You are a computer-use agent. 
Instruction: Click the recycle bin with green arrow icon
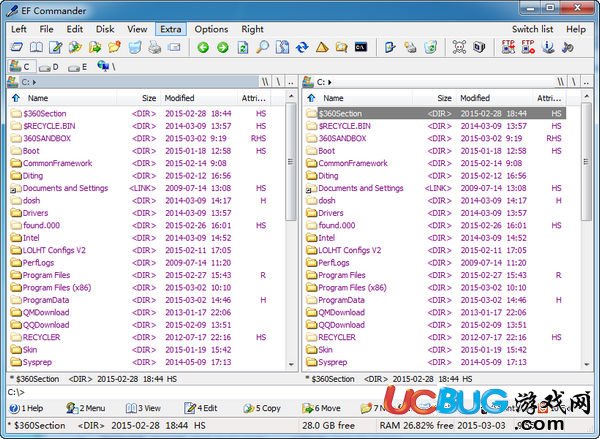pos(430,47)
